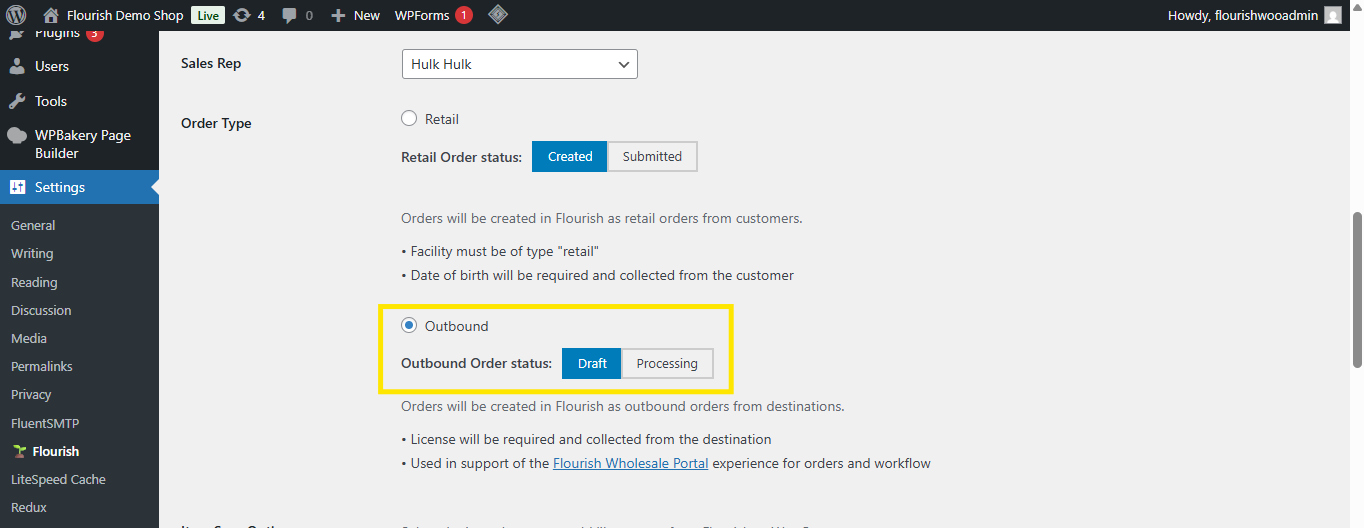Go to Privacy settings
This screenshot has width=1364, height=528.
[x=31, y=394]
